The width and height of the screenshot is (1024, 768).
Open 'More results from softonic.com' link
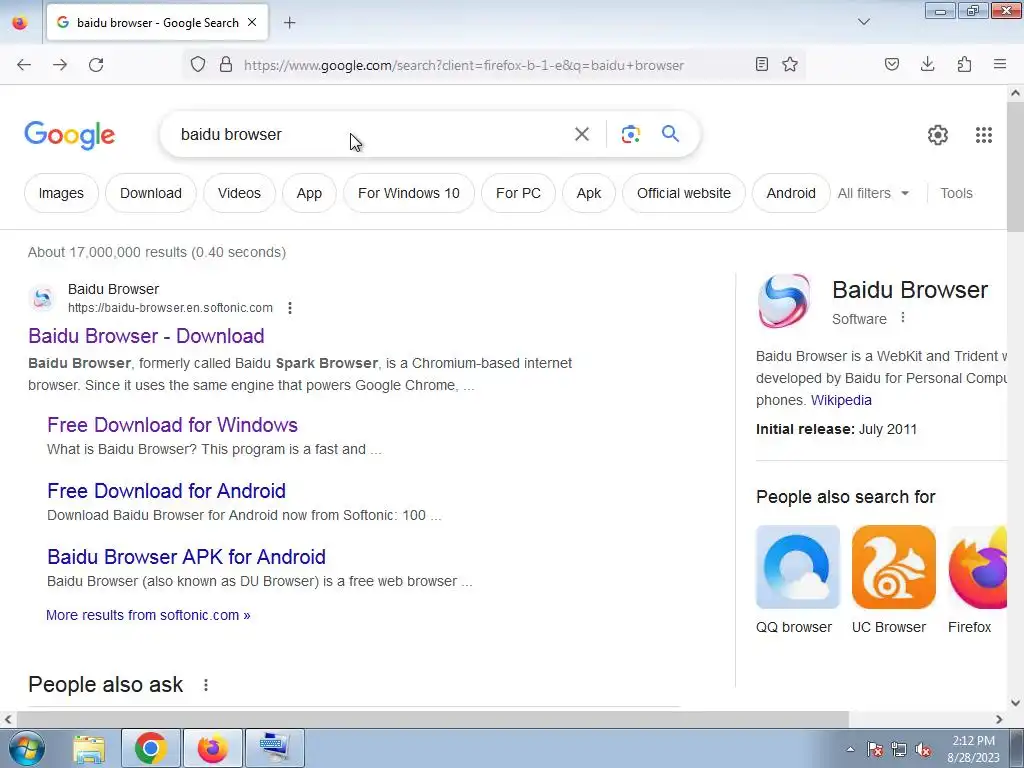point(148,615)
